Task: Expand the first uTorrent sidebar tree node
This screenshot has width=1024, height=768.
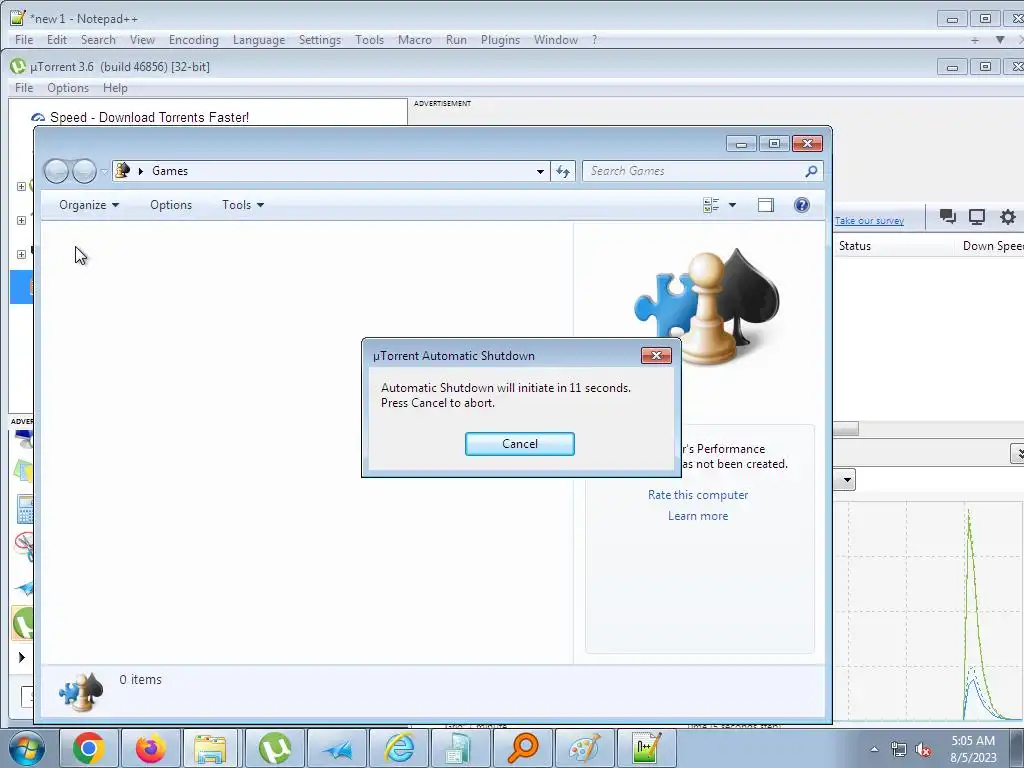Action: [21, 187]
